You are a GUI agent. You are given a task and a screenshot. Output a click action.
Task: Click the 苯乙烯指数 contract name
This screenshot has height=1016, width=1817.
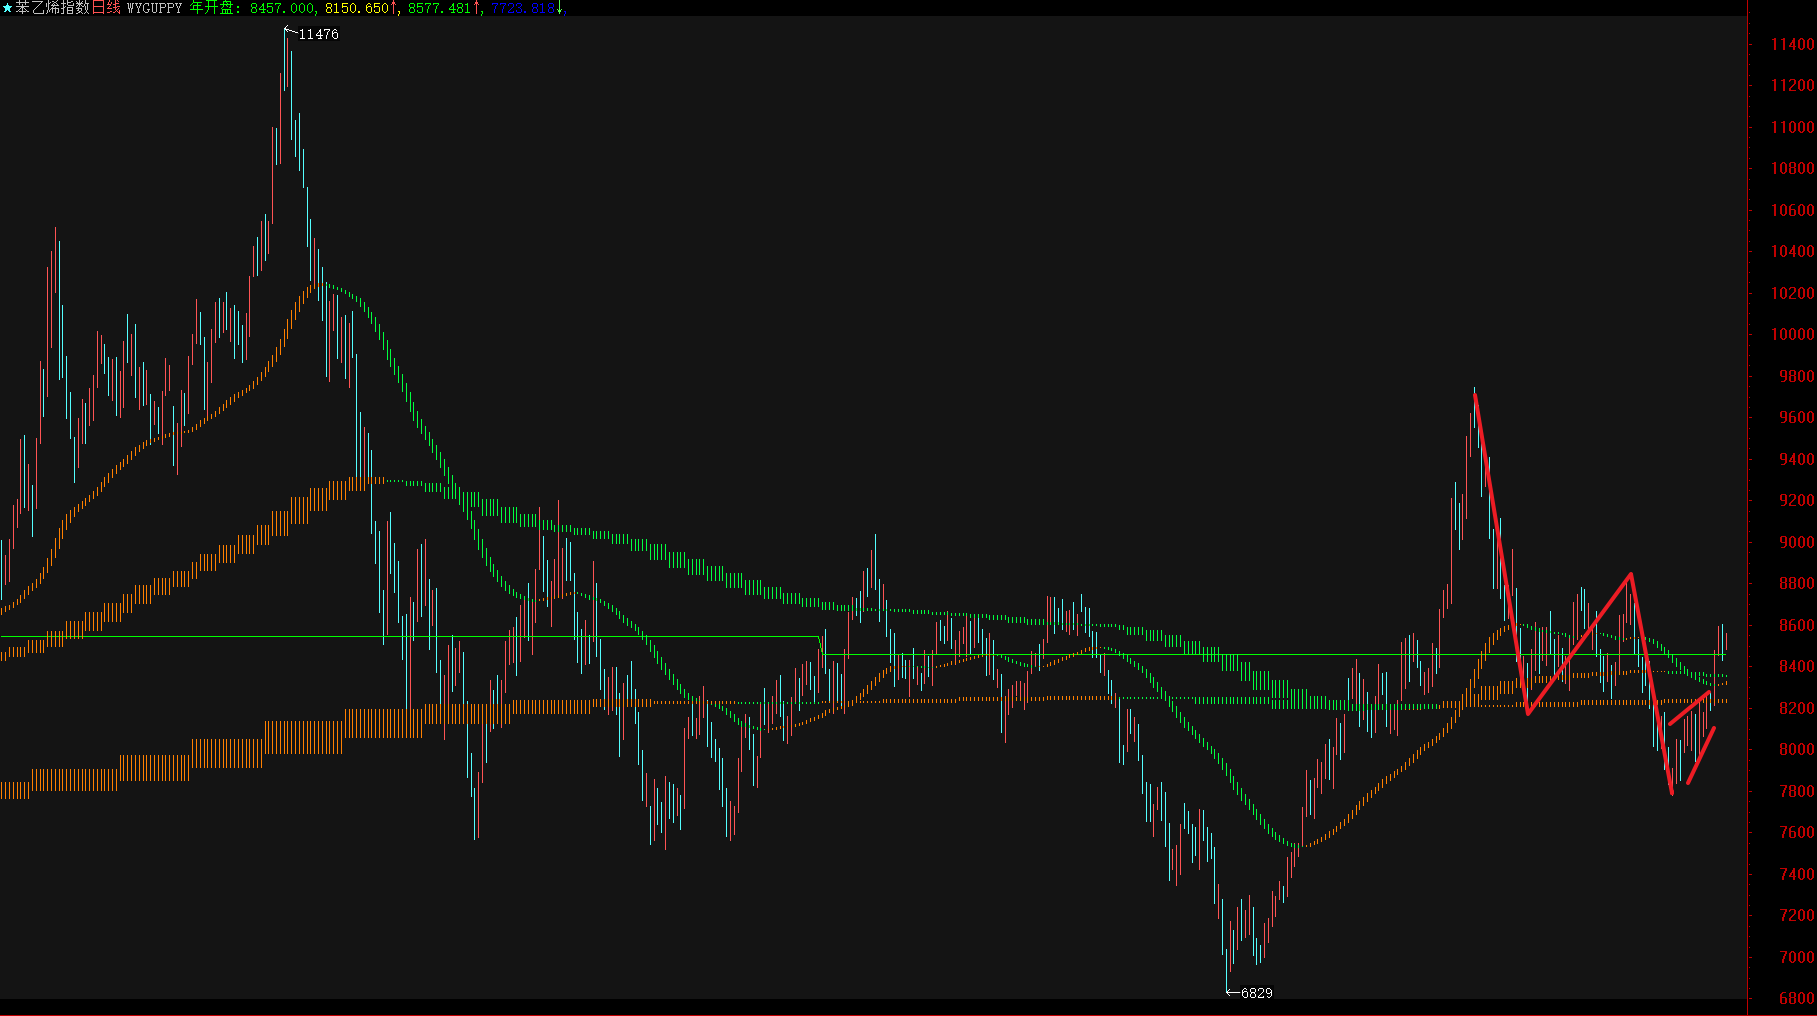(x=52, y=8)
